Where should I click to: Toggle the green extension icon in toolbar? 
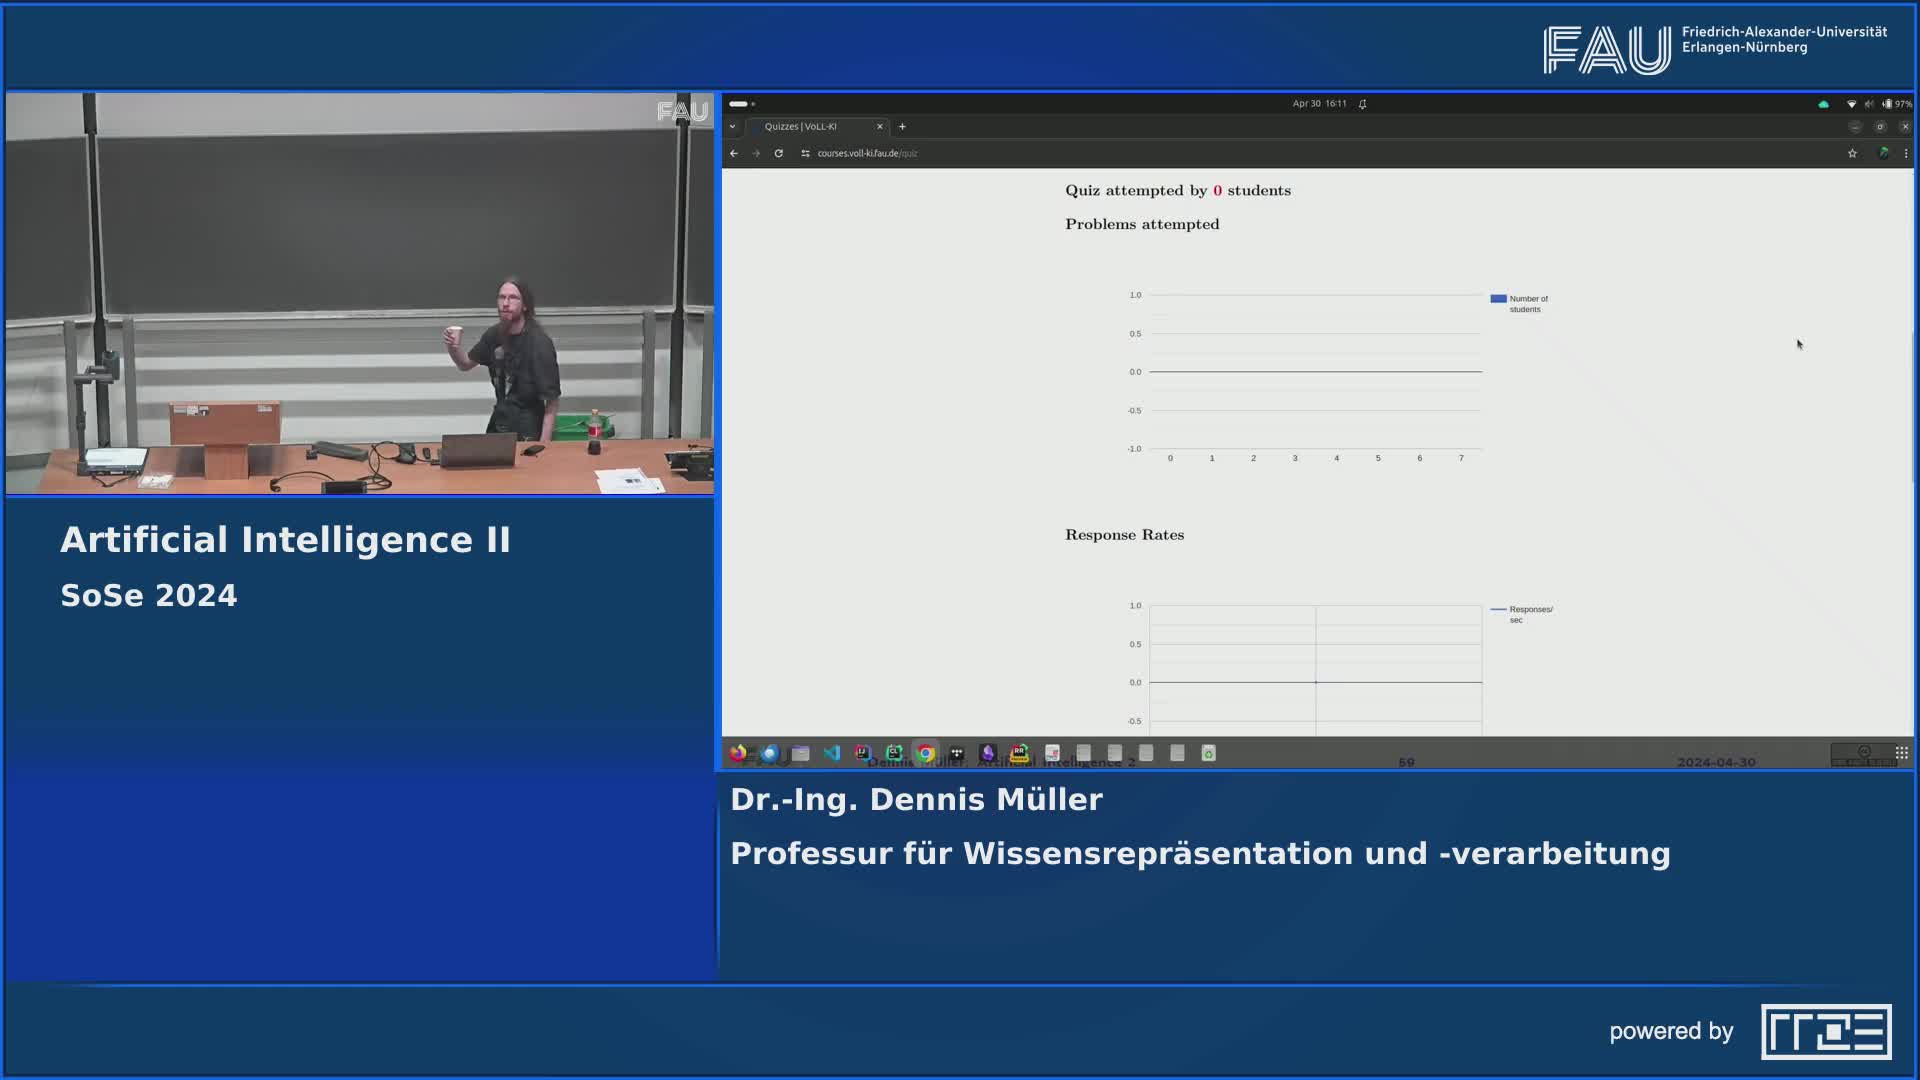click(1883, 153)
